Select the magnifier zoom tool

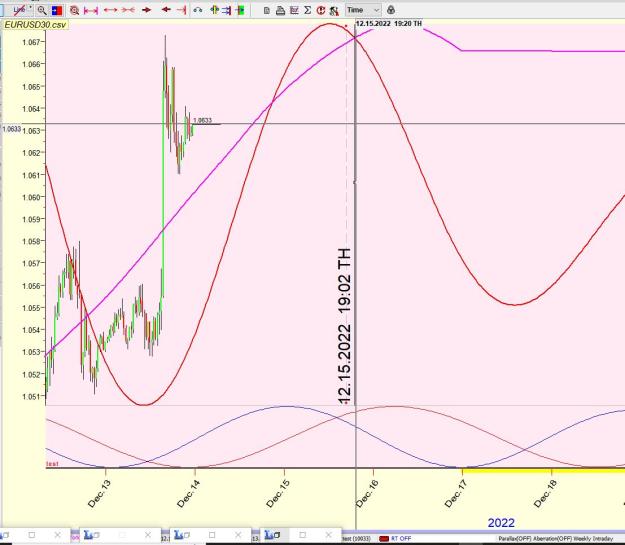click(41, 10)
